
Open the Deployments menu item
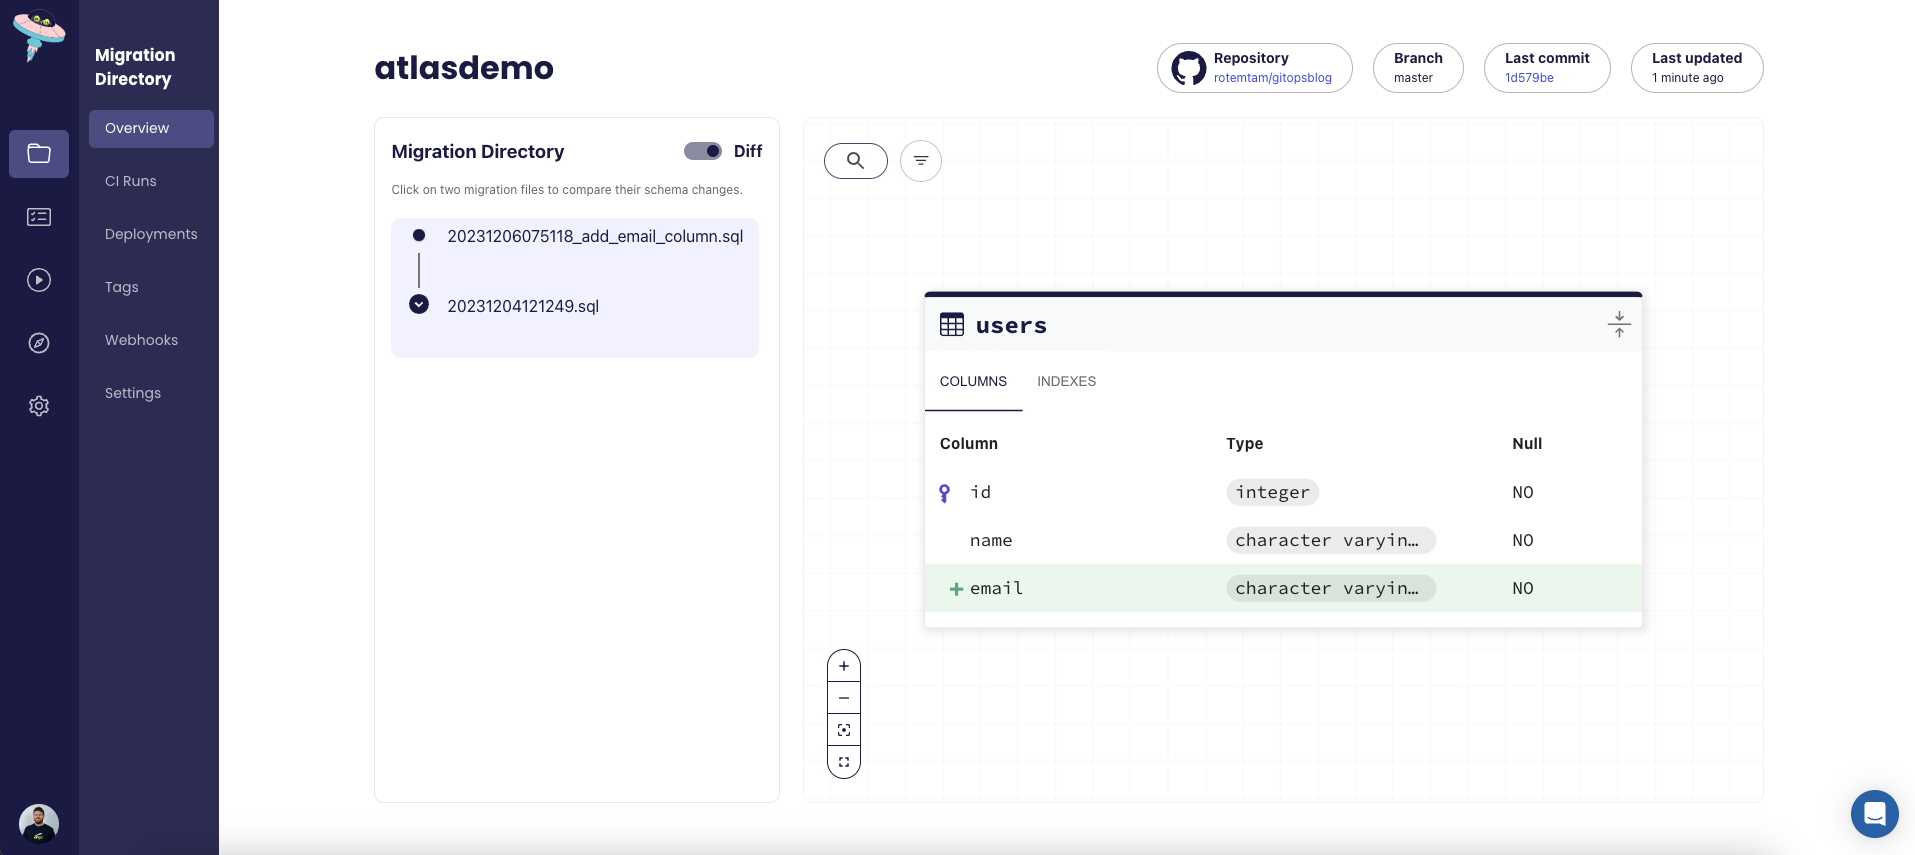[151, 235]
